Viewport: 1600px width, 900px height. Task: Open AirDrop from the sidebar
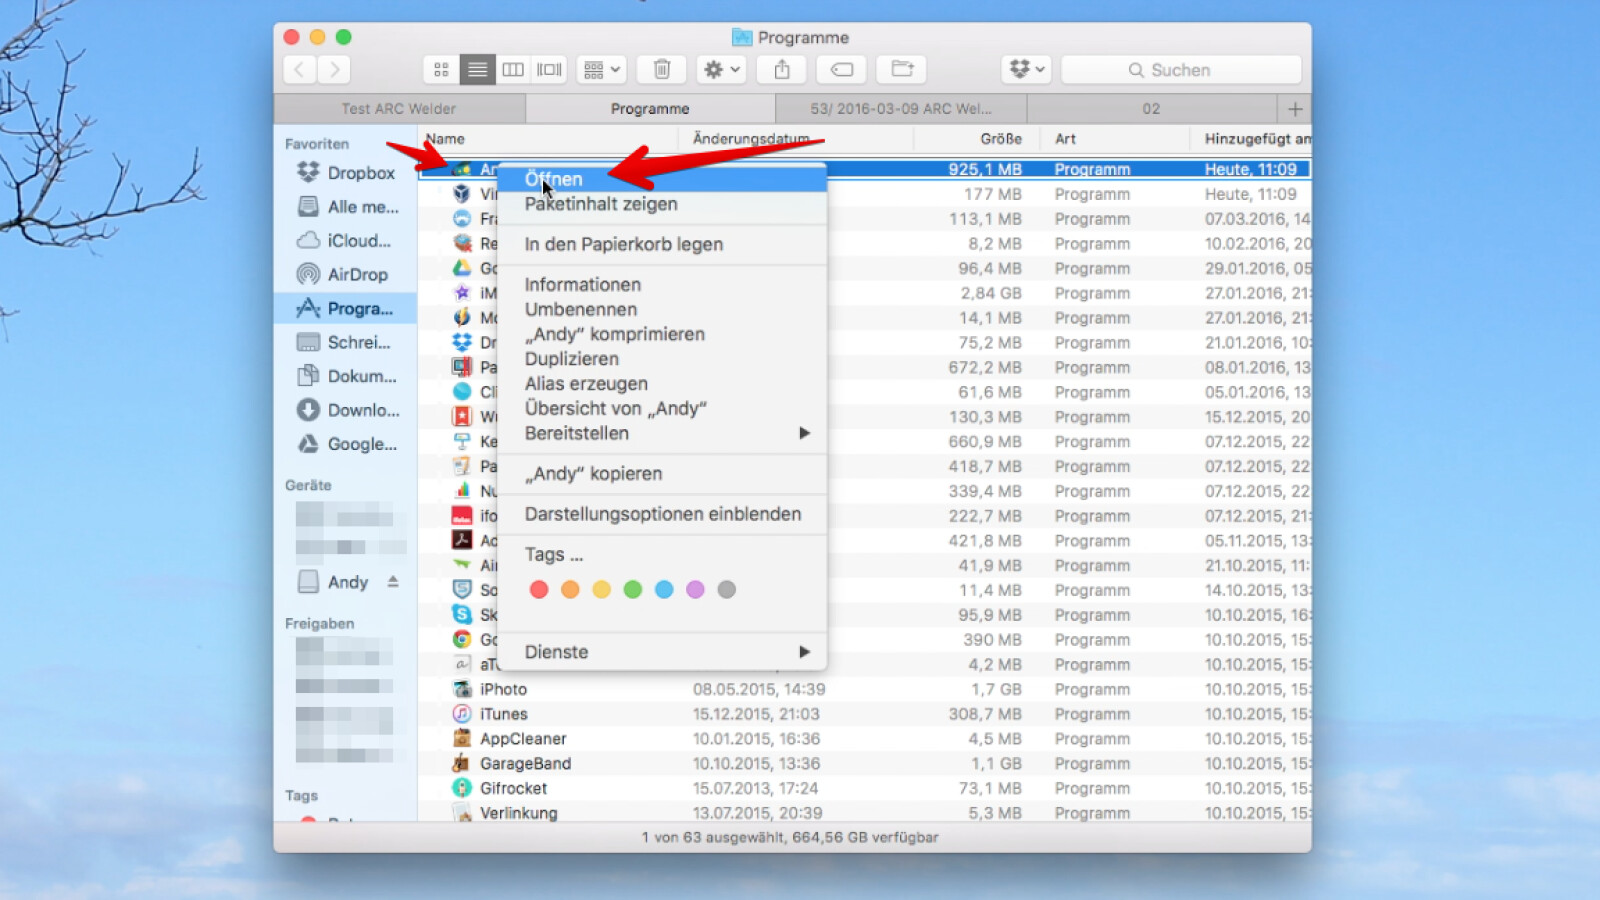coord(353,274)
